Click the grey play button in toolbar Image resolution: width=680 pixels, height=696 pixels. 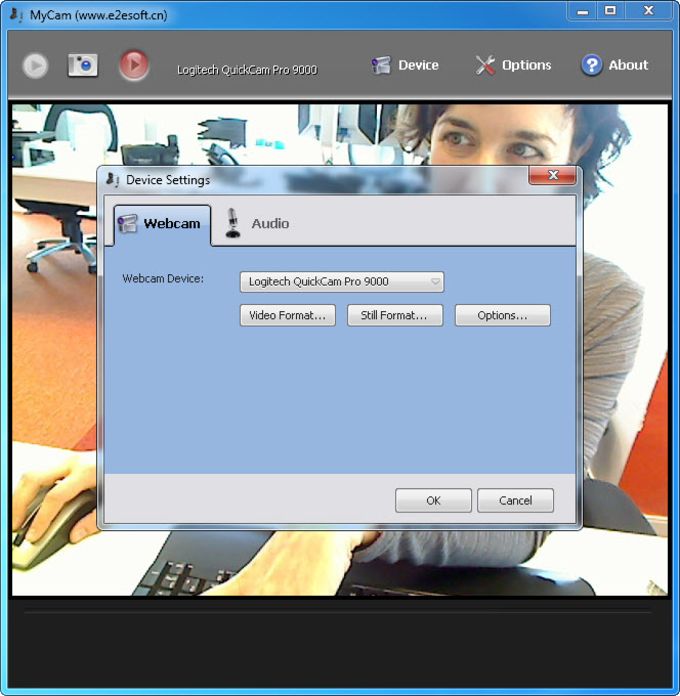pos(35,66)
